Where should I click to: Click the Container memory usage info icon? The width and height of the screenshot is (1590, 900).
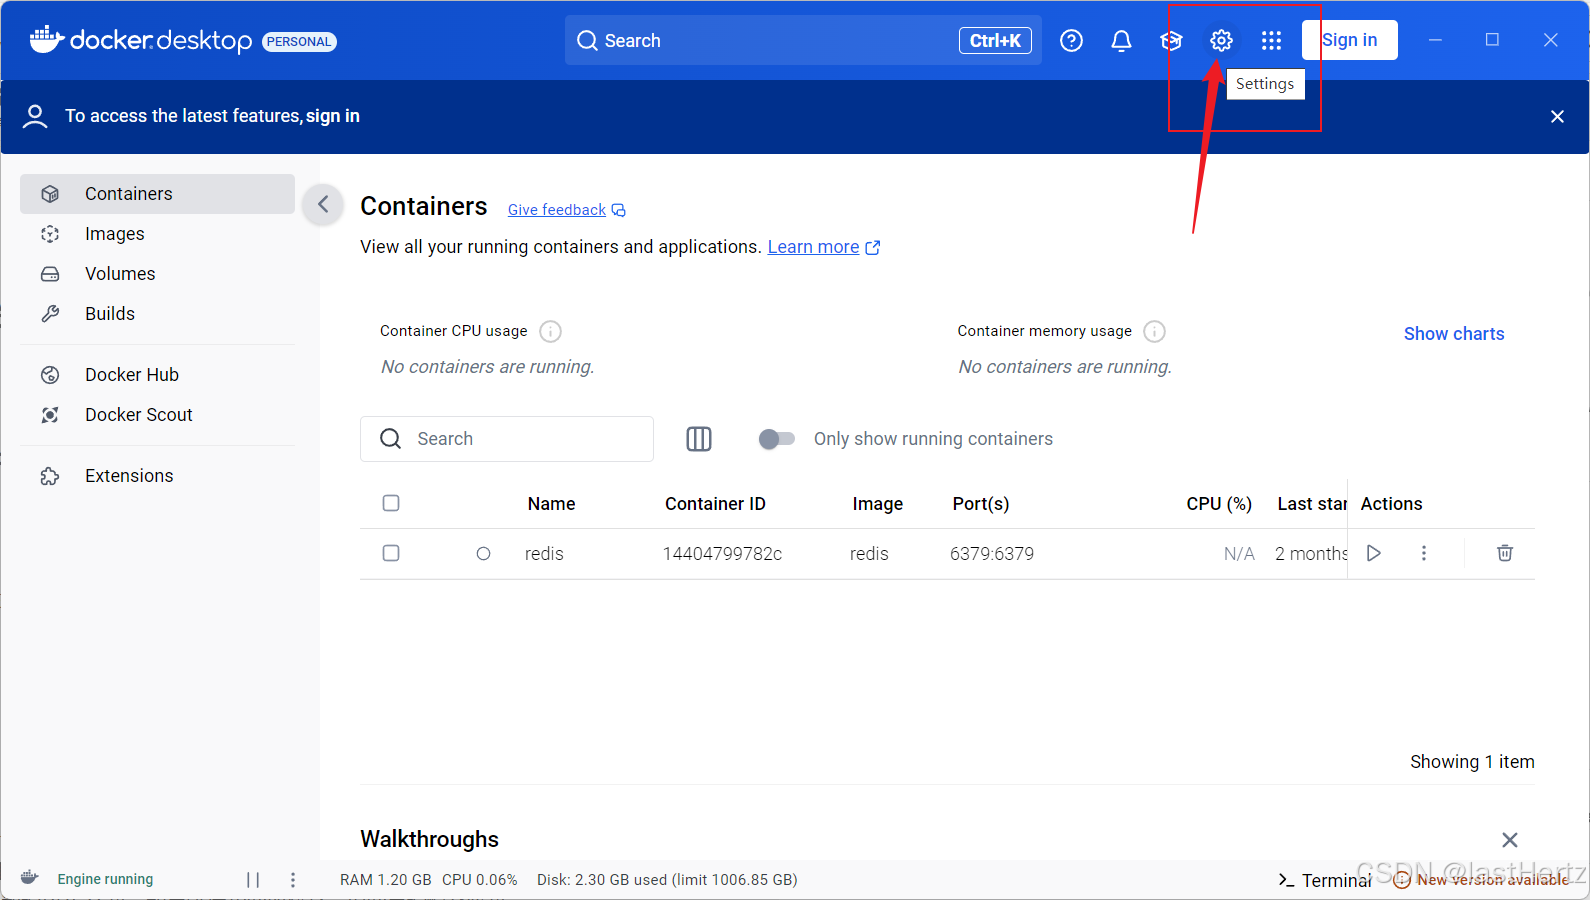click(x=1154, y=331)
